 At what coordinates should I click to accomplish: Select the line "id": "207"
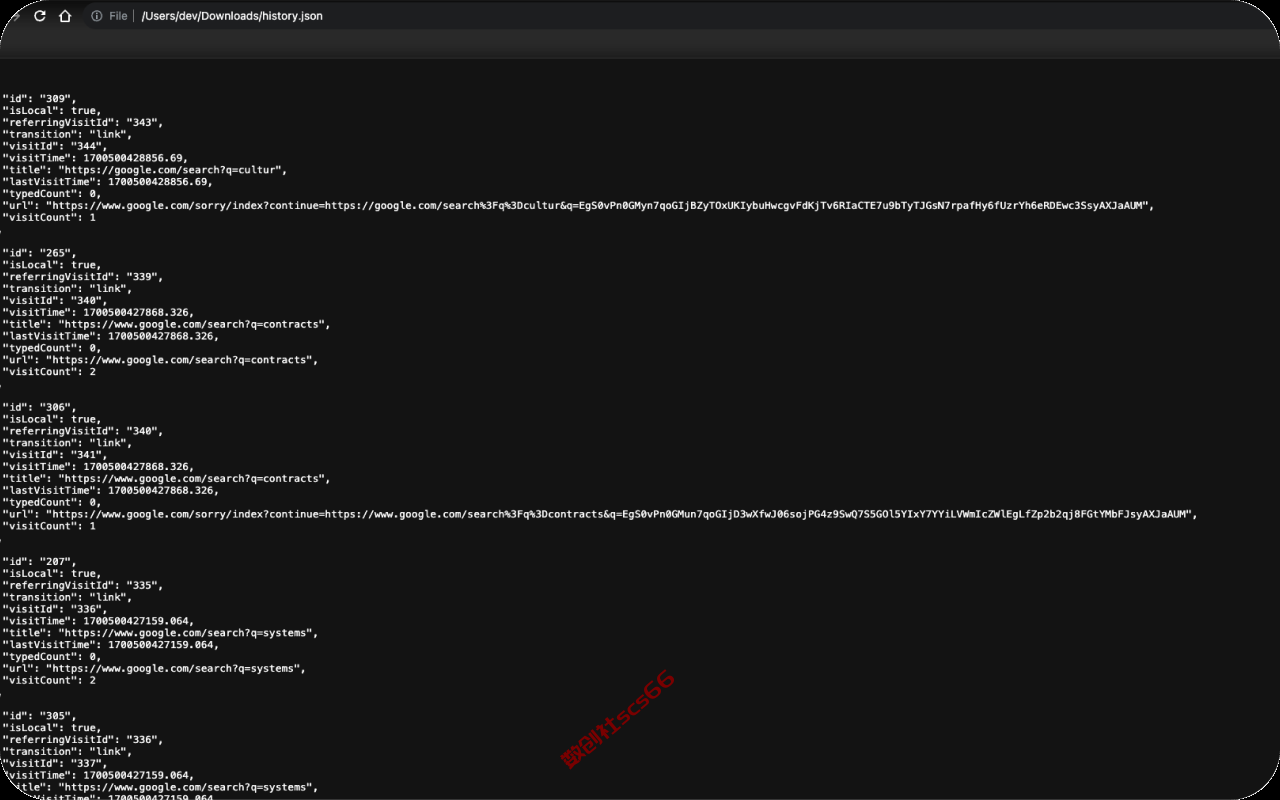click(x=40, y=562)
